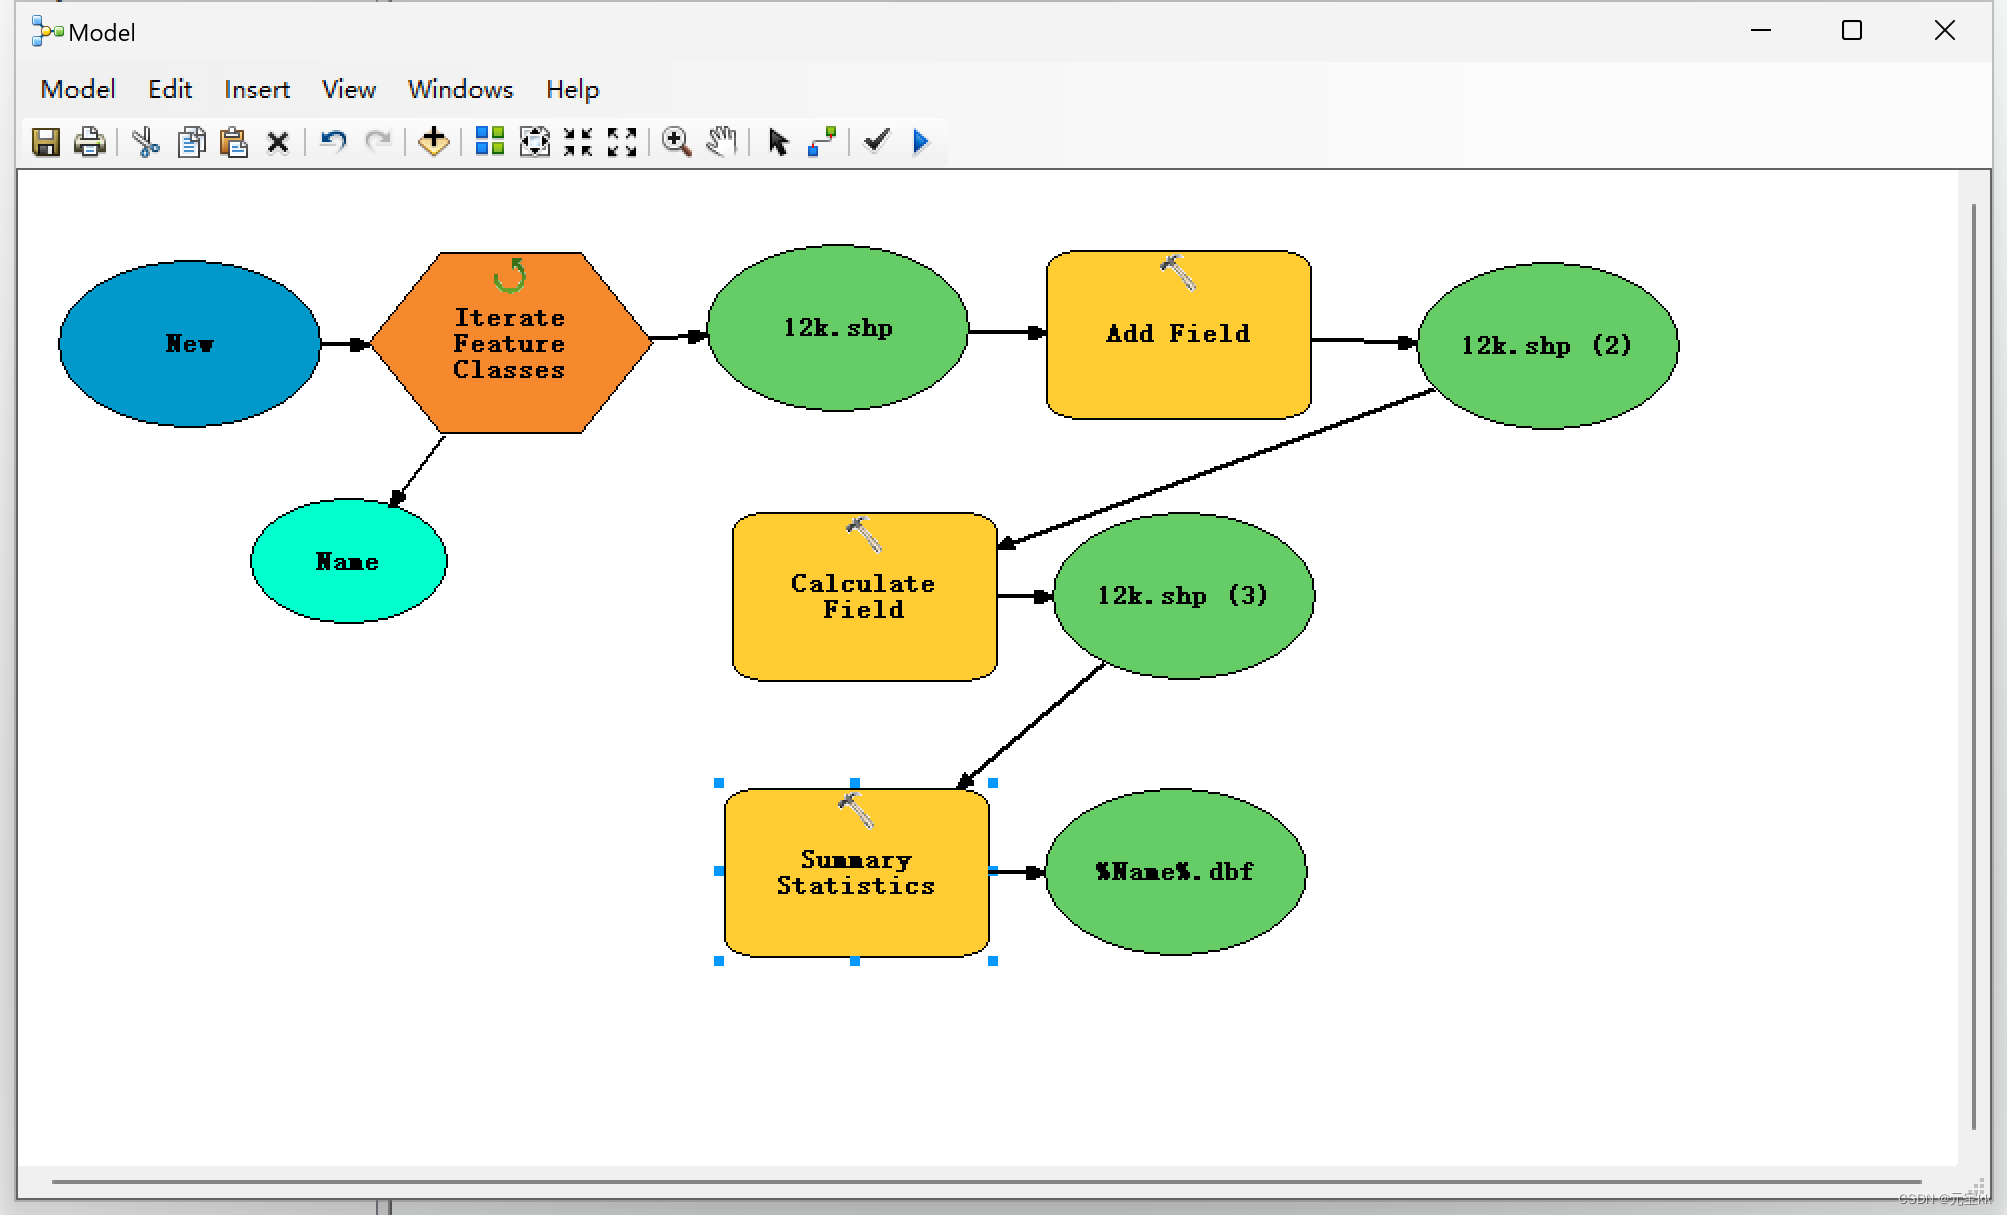Click the Fixed Zoom Out icon

click(622, 141)
